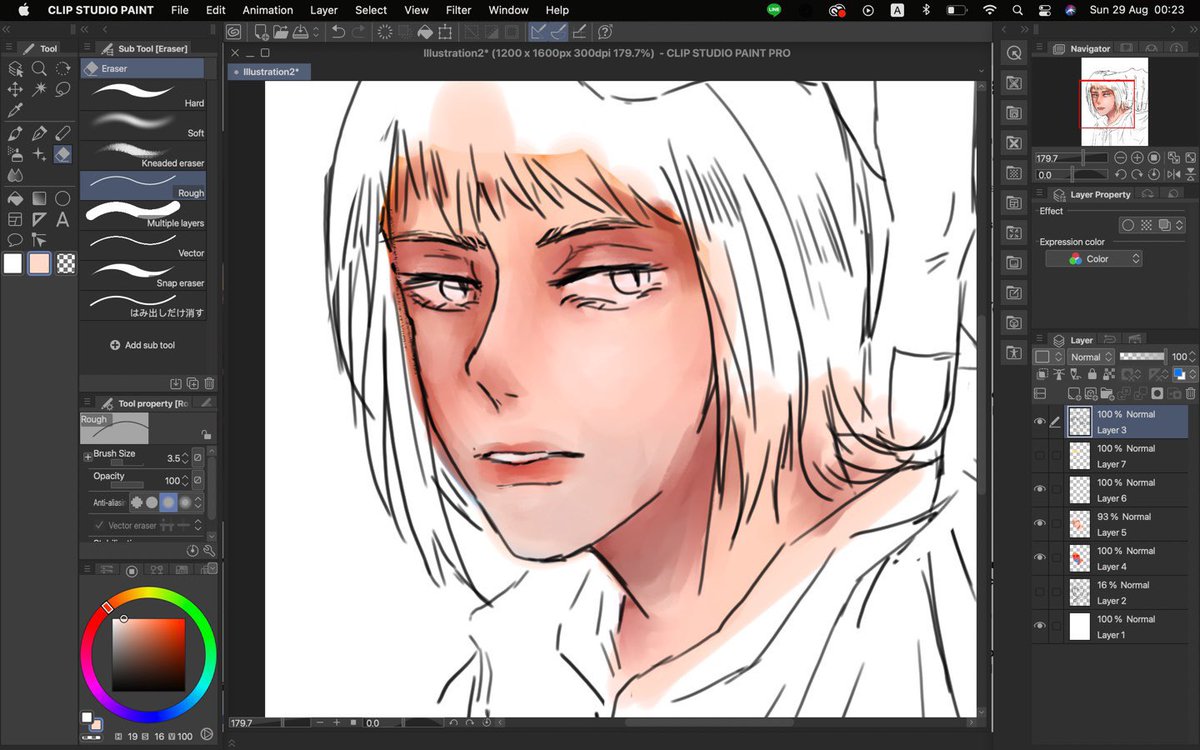Image resolution: width=1200 pixels, height=750 pixels.
Task: Select the Text tool
Action: 63,219
